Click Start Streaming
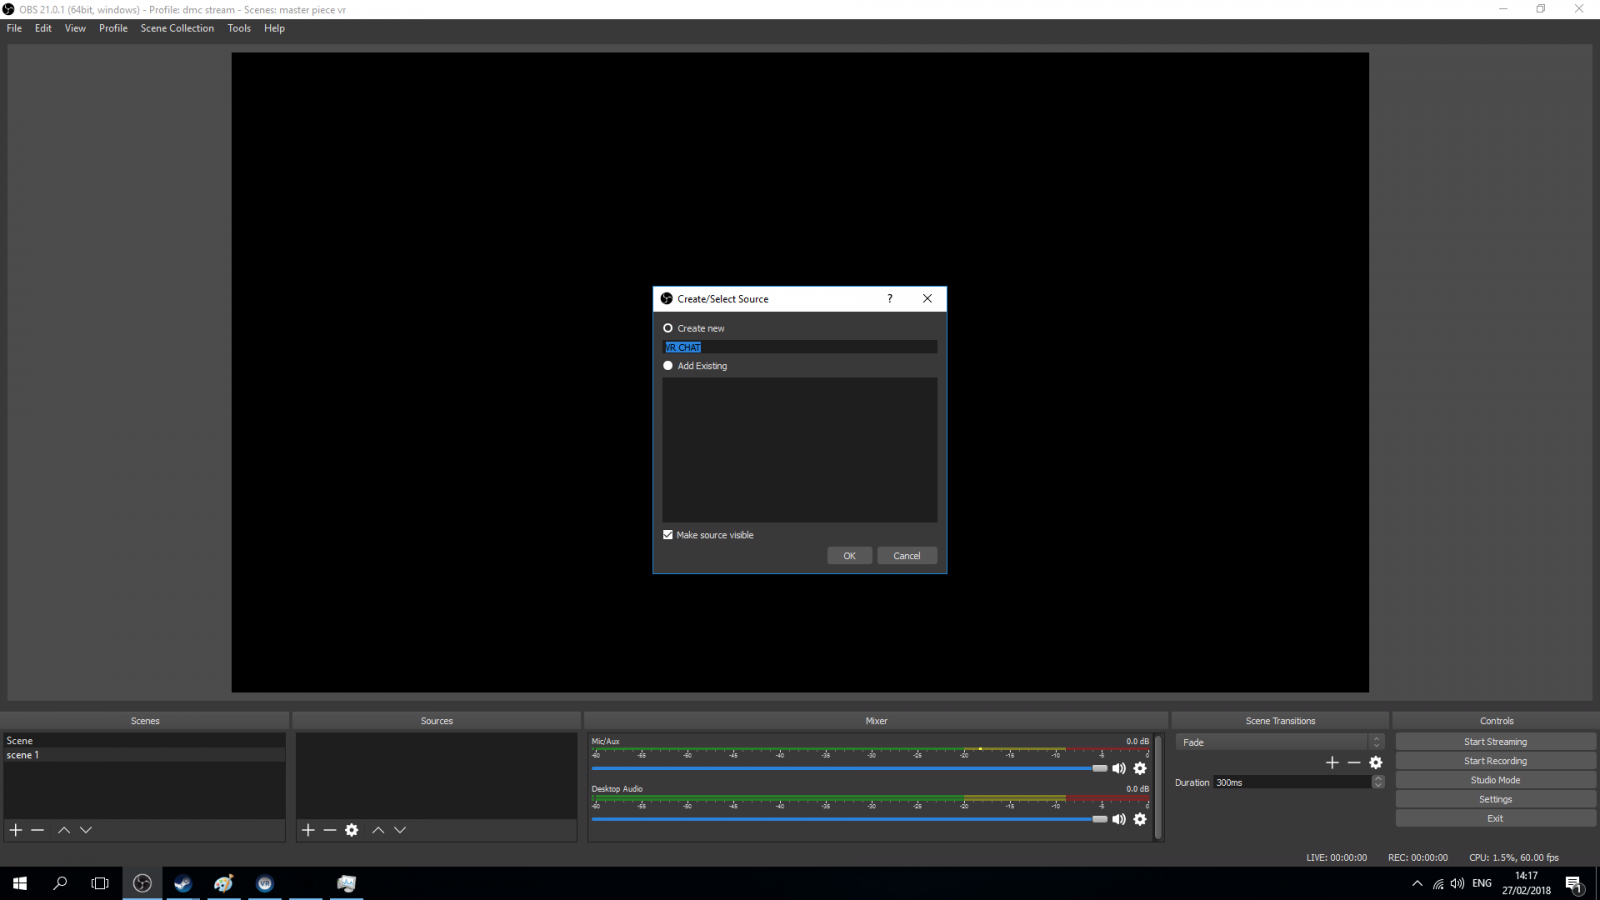Viewport: 1600px width, 900px height. coord(1495,742)
